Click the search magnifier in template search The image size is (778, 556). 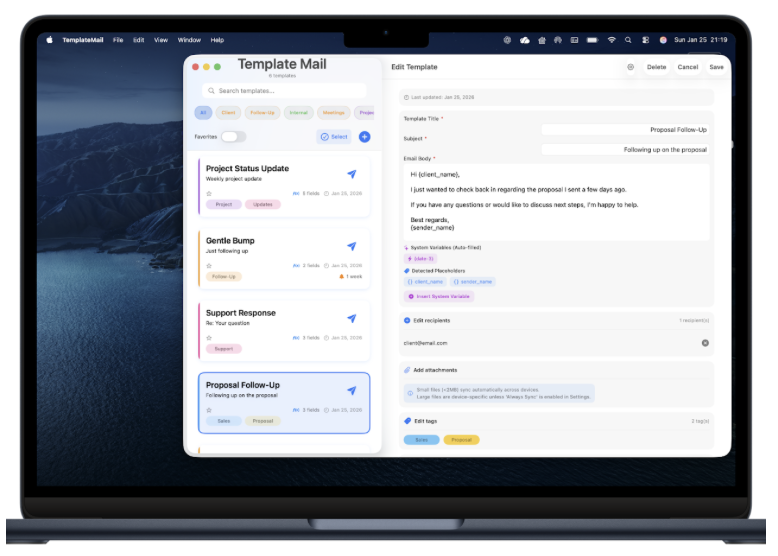tap(211, 91)
